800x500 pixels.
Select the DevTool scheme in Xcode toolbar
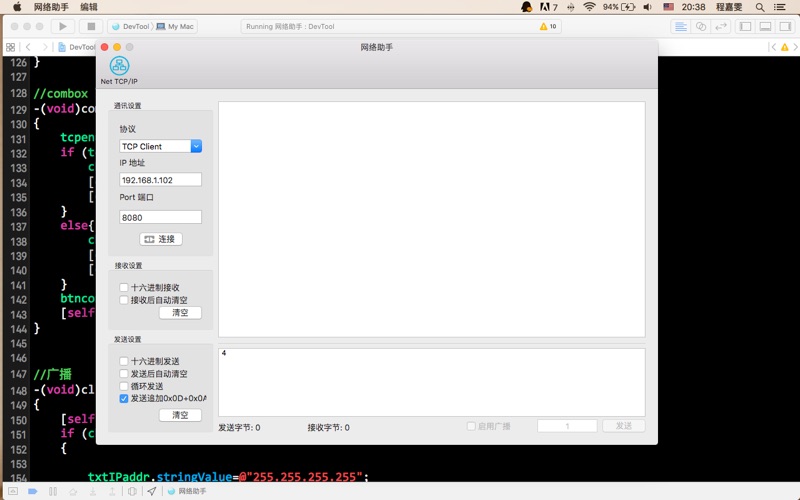point(131,27)
